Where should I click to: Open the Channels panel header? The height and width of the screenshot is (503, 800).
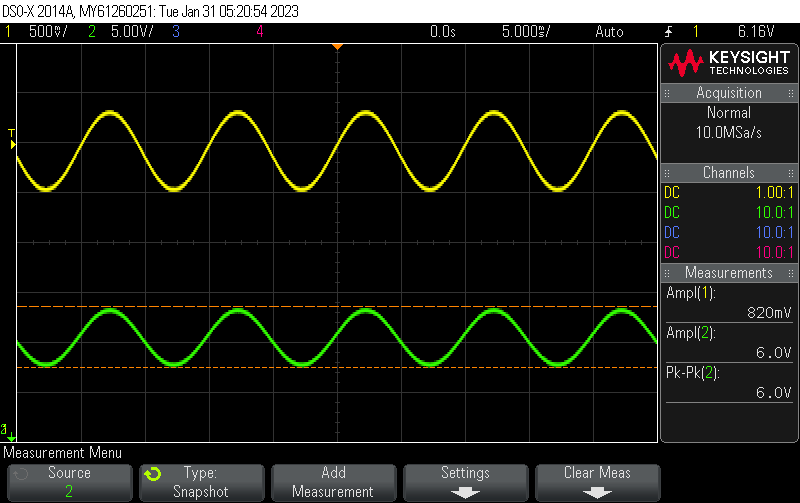coord(729,173)
